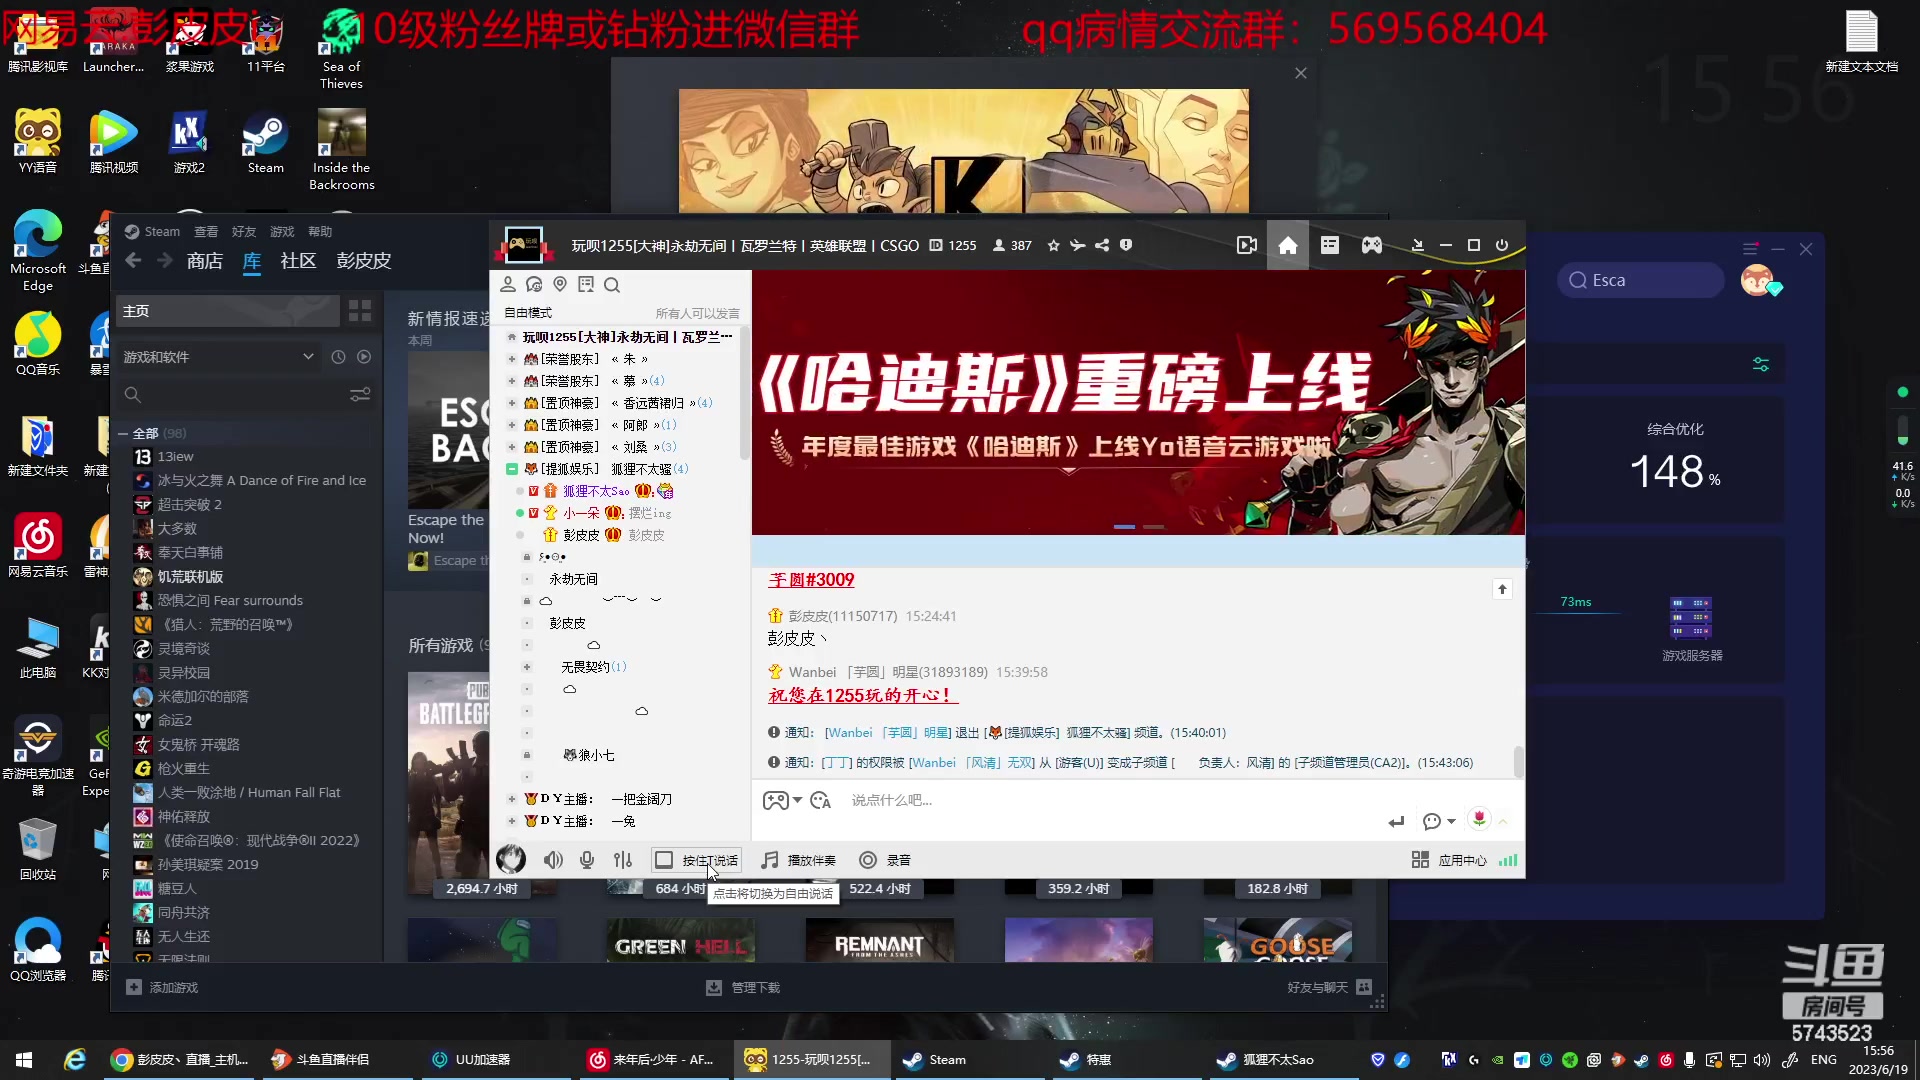Switch banner to second slide indicator

1153,527
